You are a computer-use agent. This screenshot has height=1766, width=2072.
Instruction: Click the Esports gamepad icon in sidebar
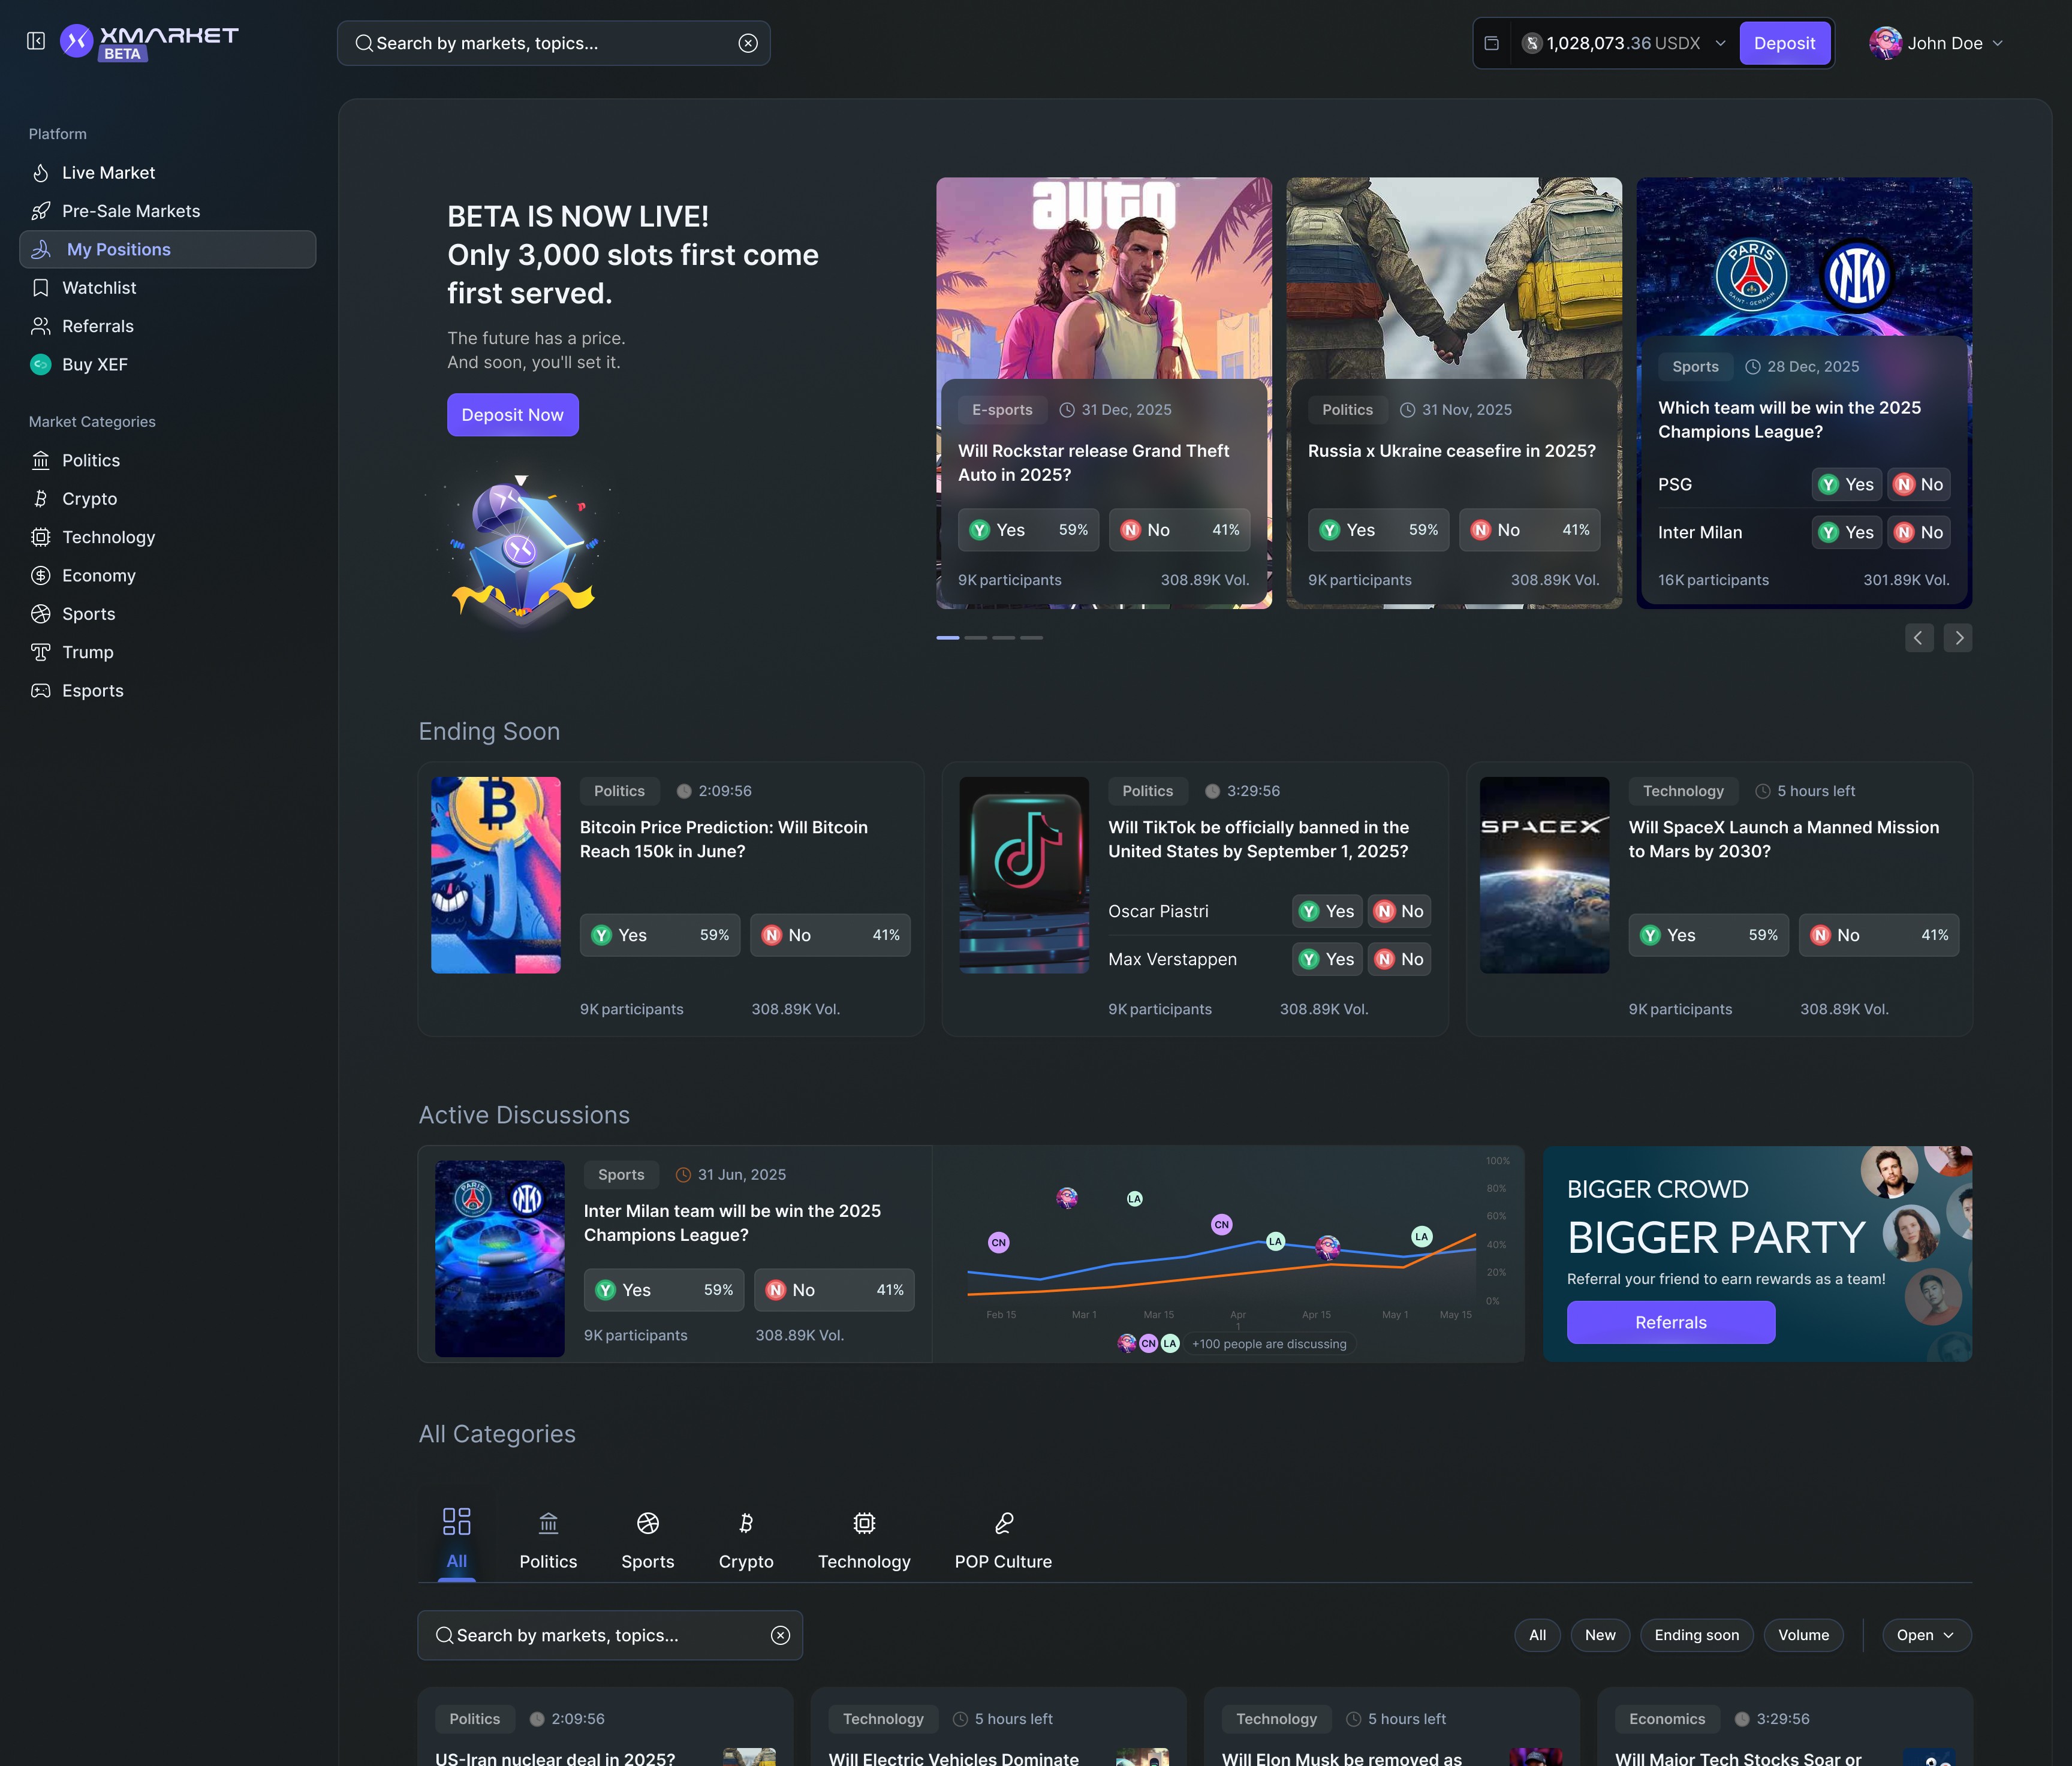[x=41, y=690]
